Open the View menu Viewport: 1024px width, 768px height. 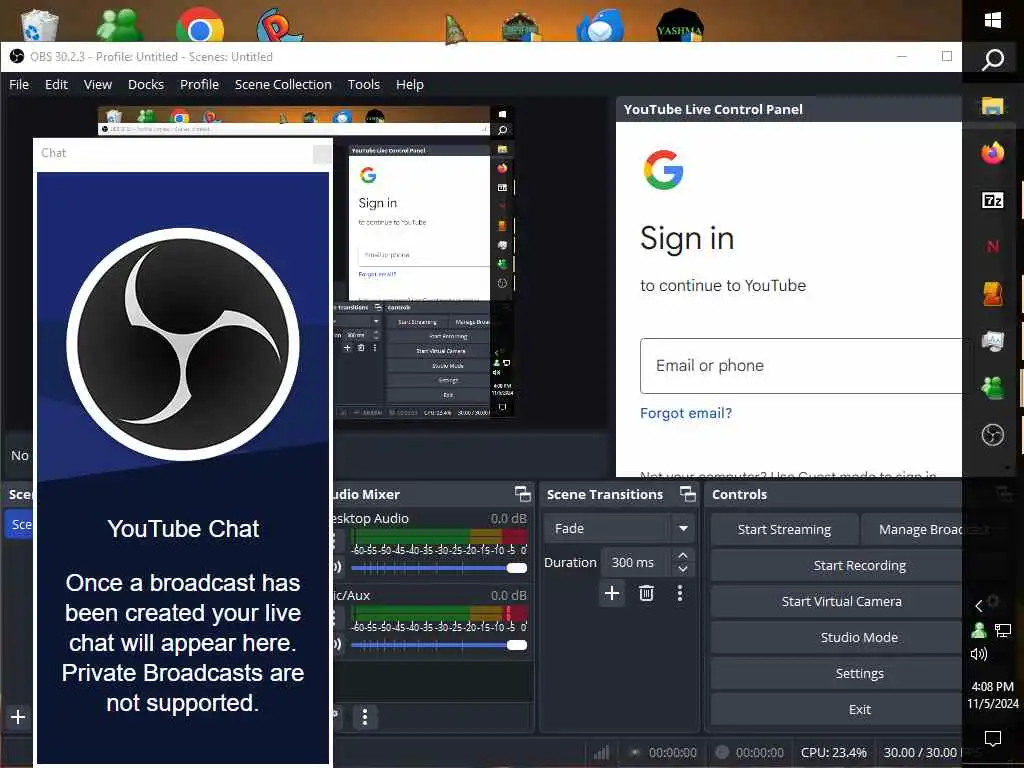coord(97,84)
